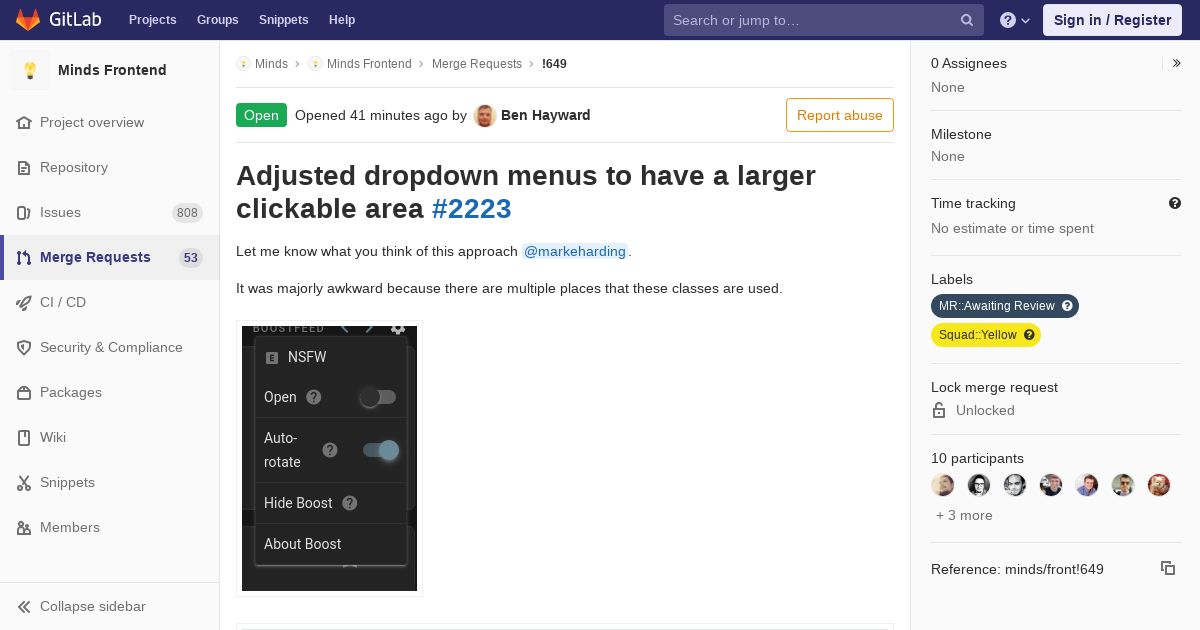Screen dimensions: 1200x630
Task: Click the Issues sidebar icon
Action: click(24, 212)
